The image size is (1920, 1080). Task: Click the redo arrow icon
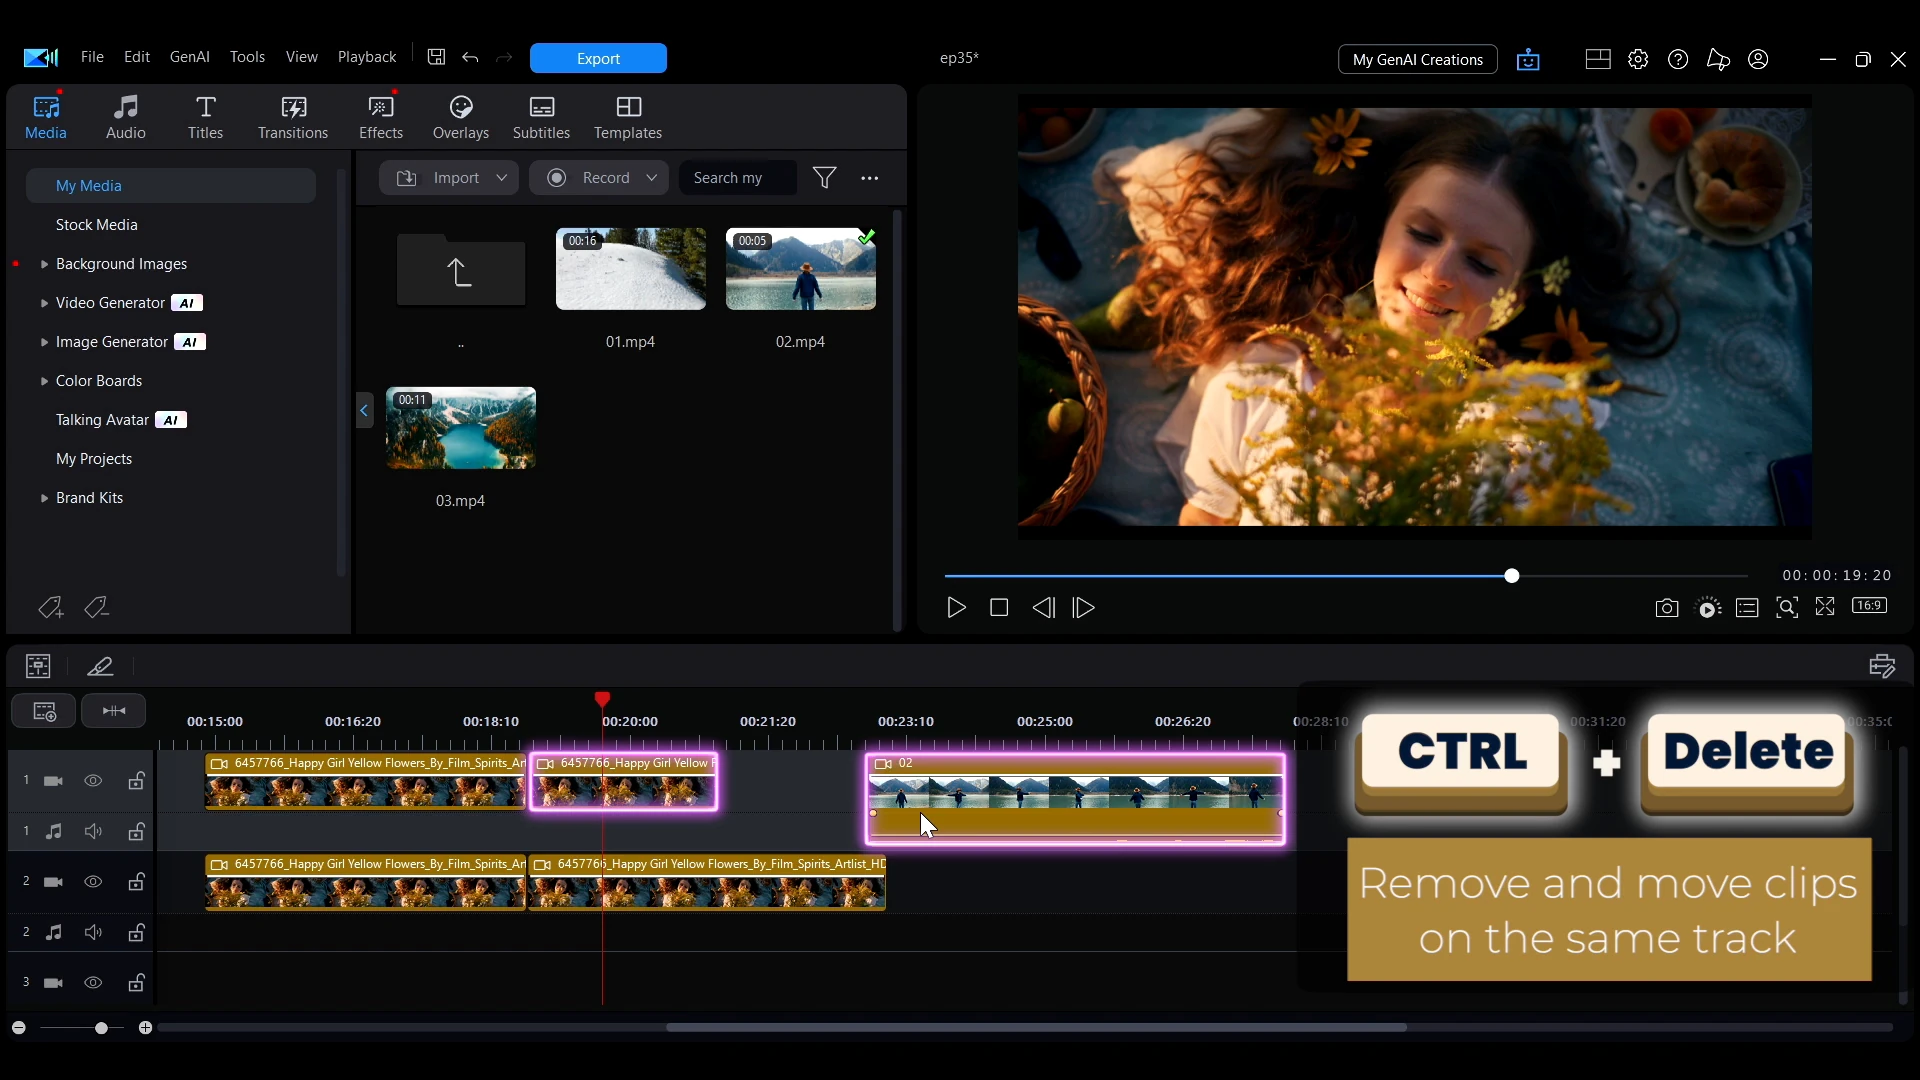(504, 58)
